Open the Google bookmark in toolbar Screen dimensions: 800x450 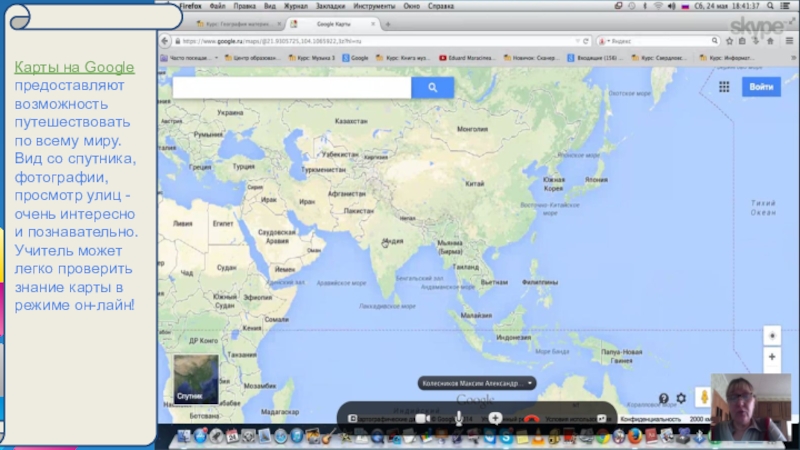355,58
